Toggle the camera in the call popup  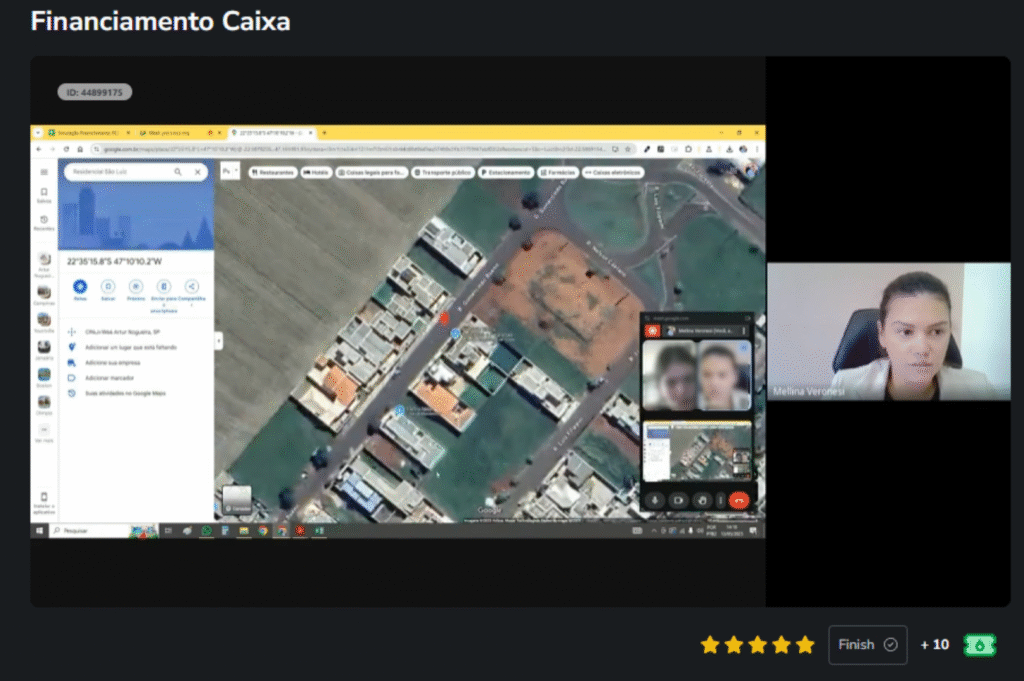click(x=677, y=500)
